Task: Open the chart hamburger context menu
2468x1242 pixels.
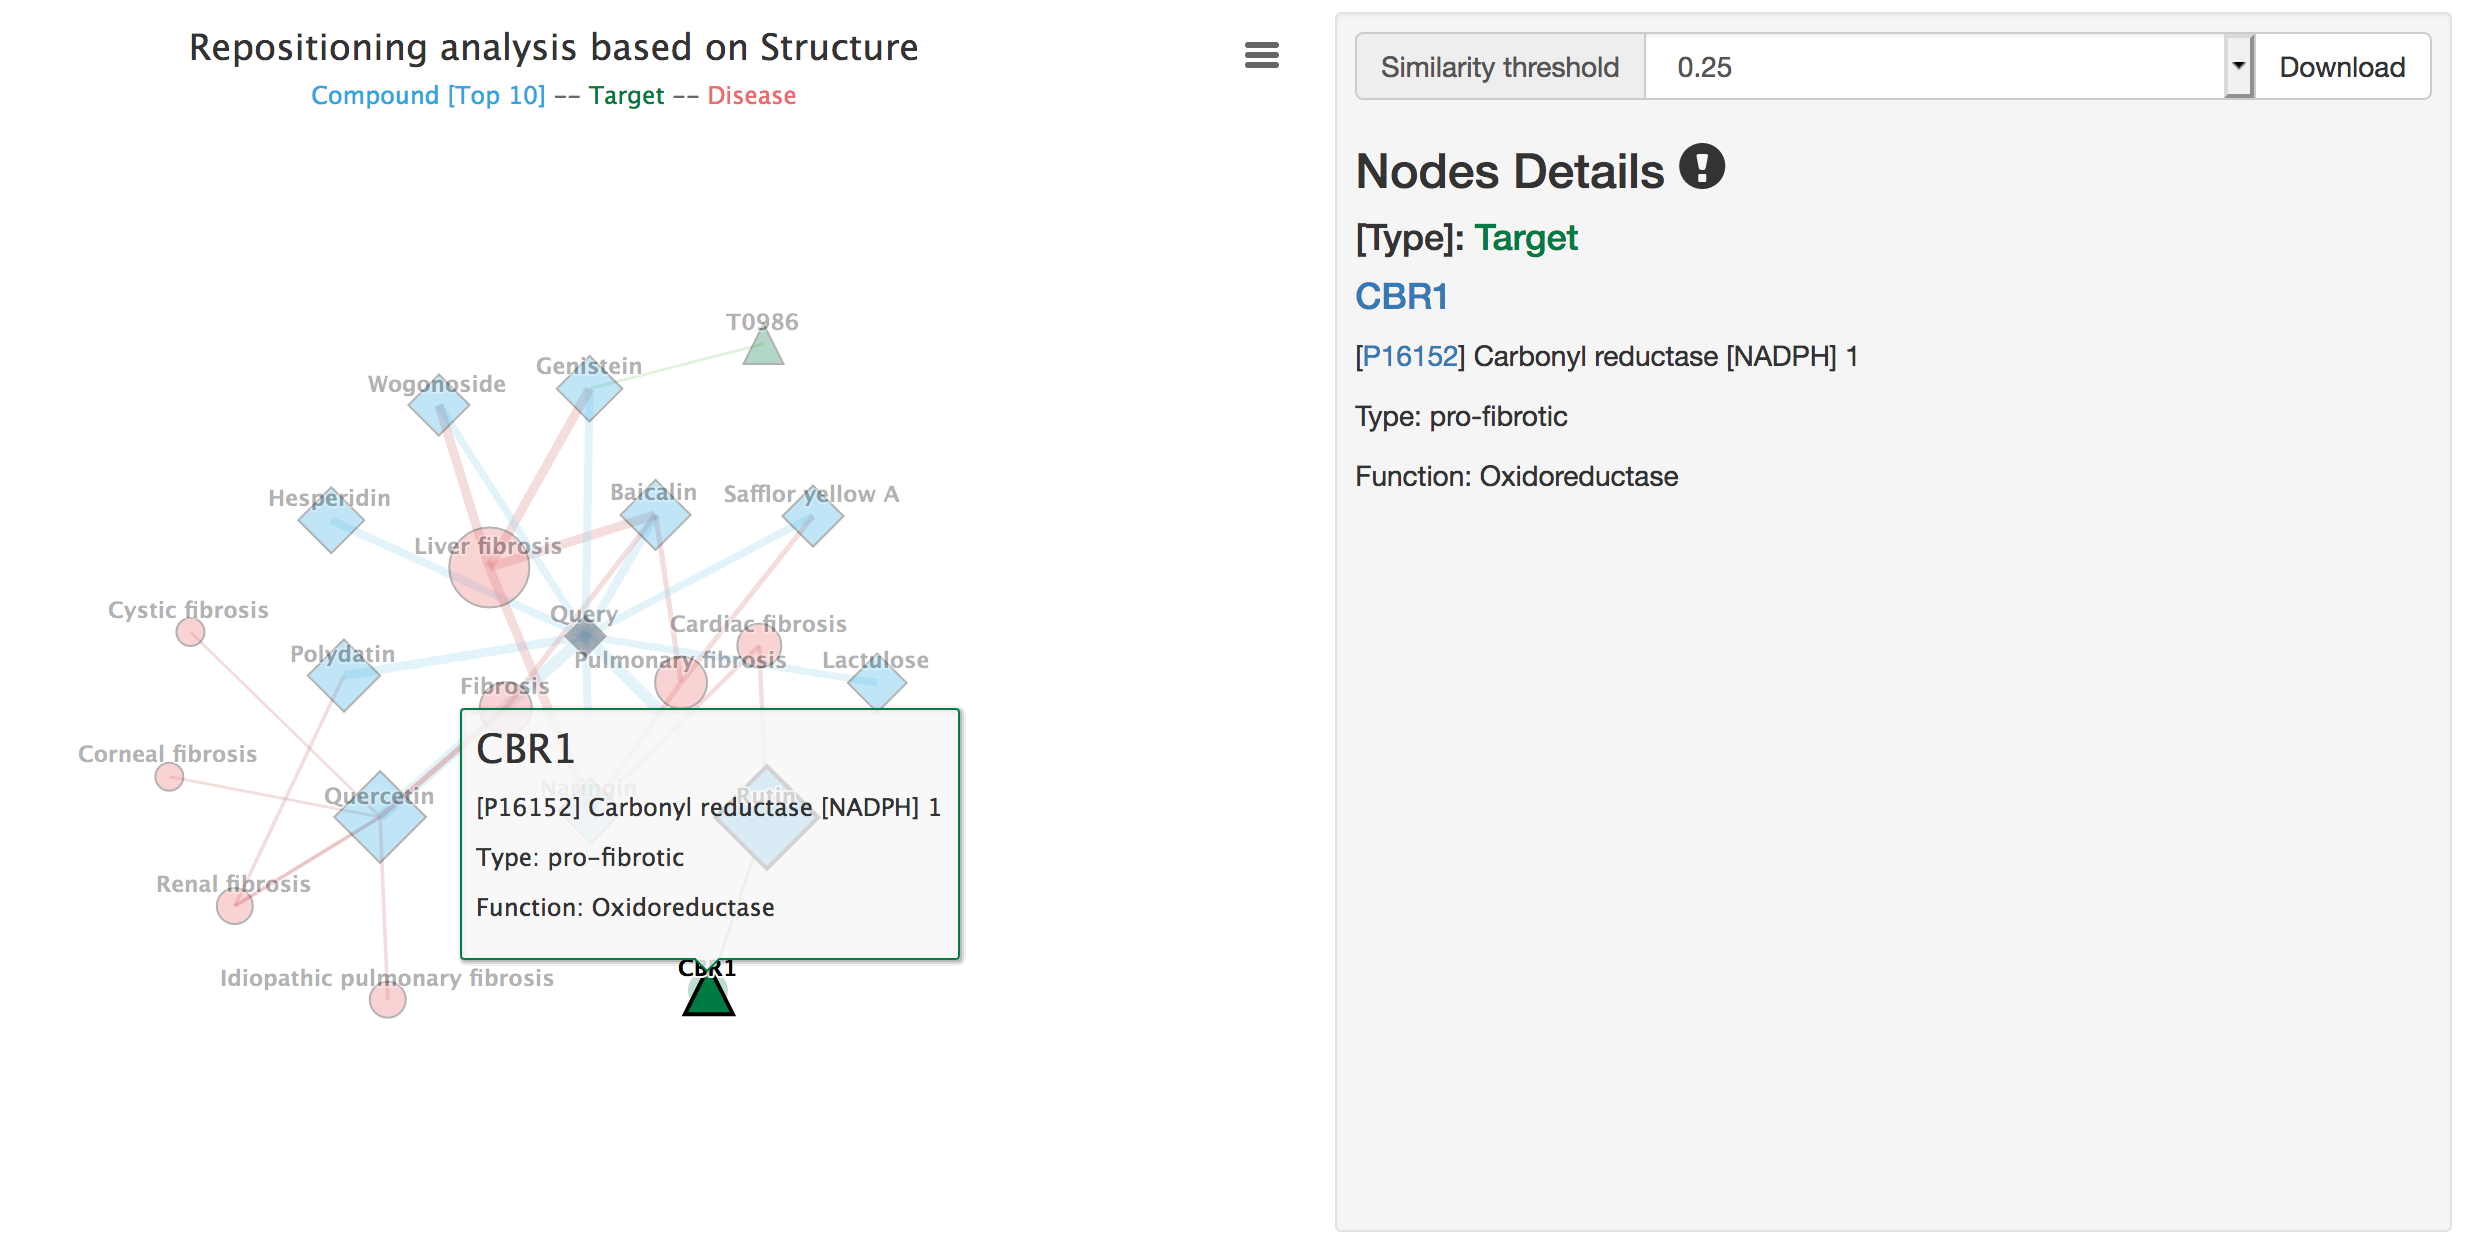Action: coord(1261,55)
